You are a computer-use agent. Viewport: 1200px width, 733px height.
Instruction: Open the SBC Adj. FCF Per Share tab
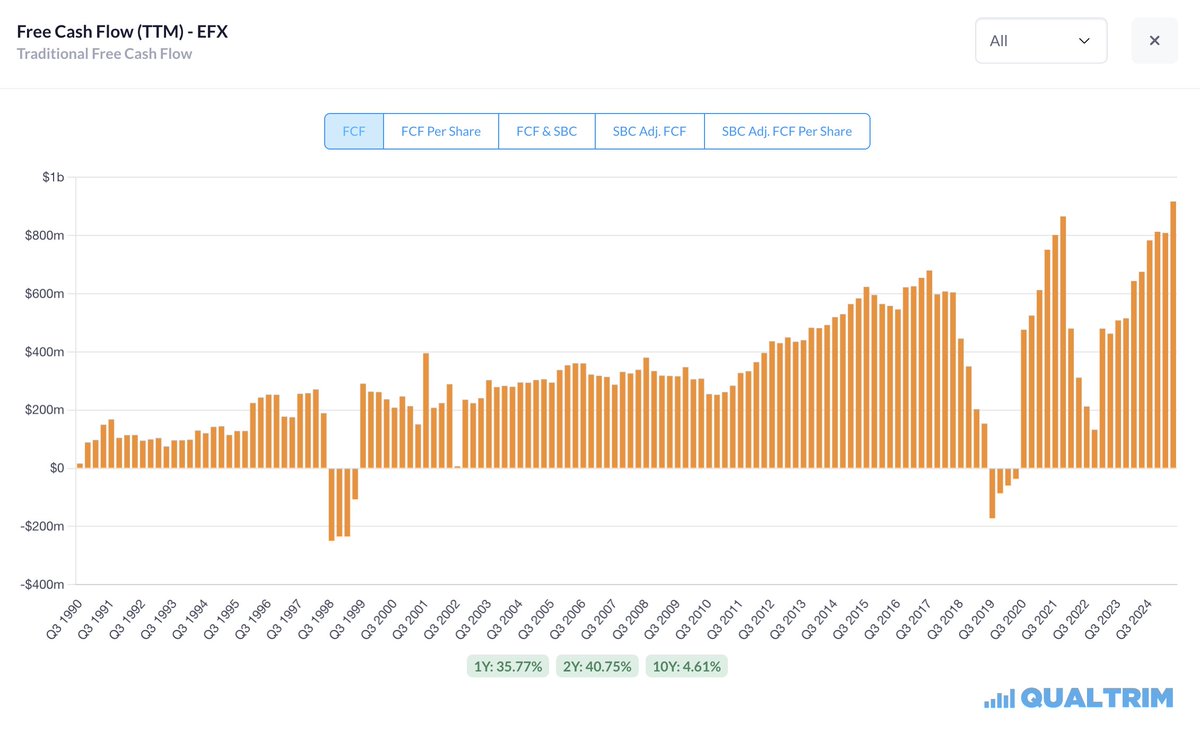pos(787,131)
